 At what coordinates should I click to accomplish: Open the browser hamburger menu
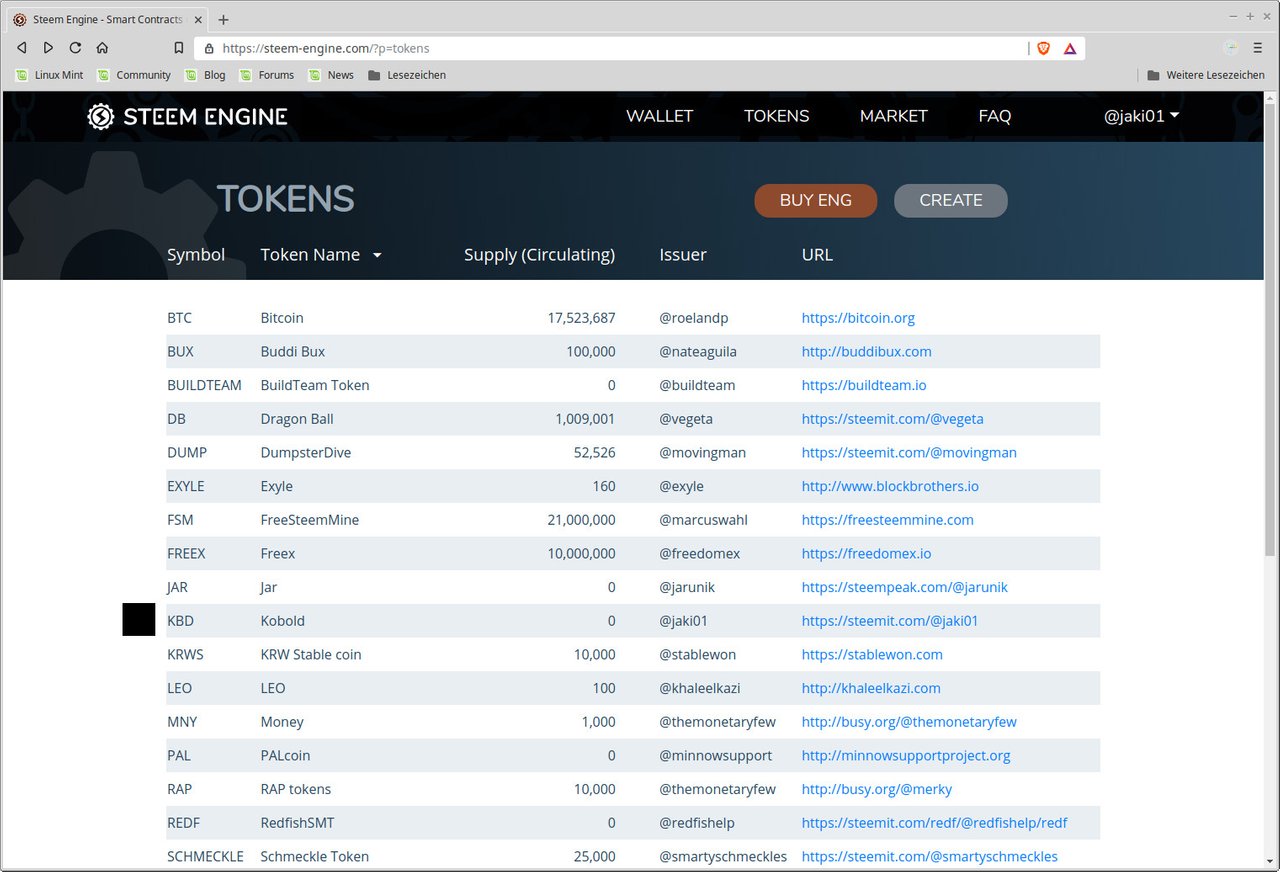(x=1257, y=48)
